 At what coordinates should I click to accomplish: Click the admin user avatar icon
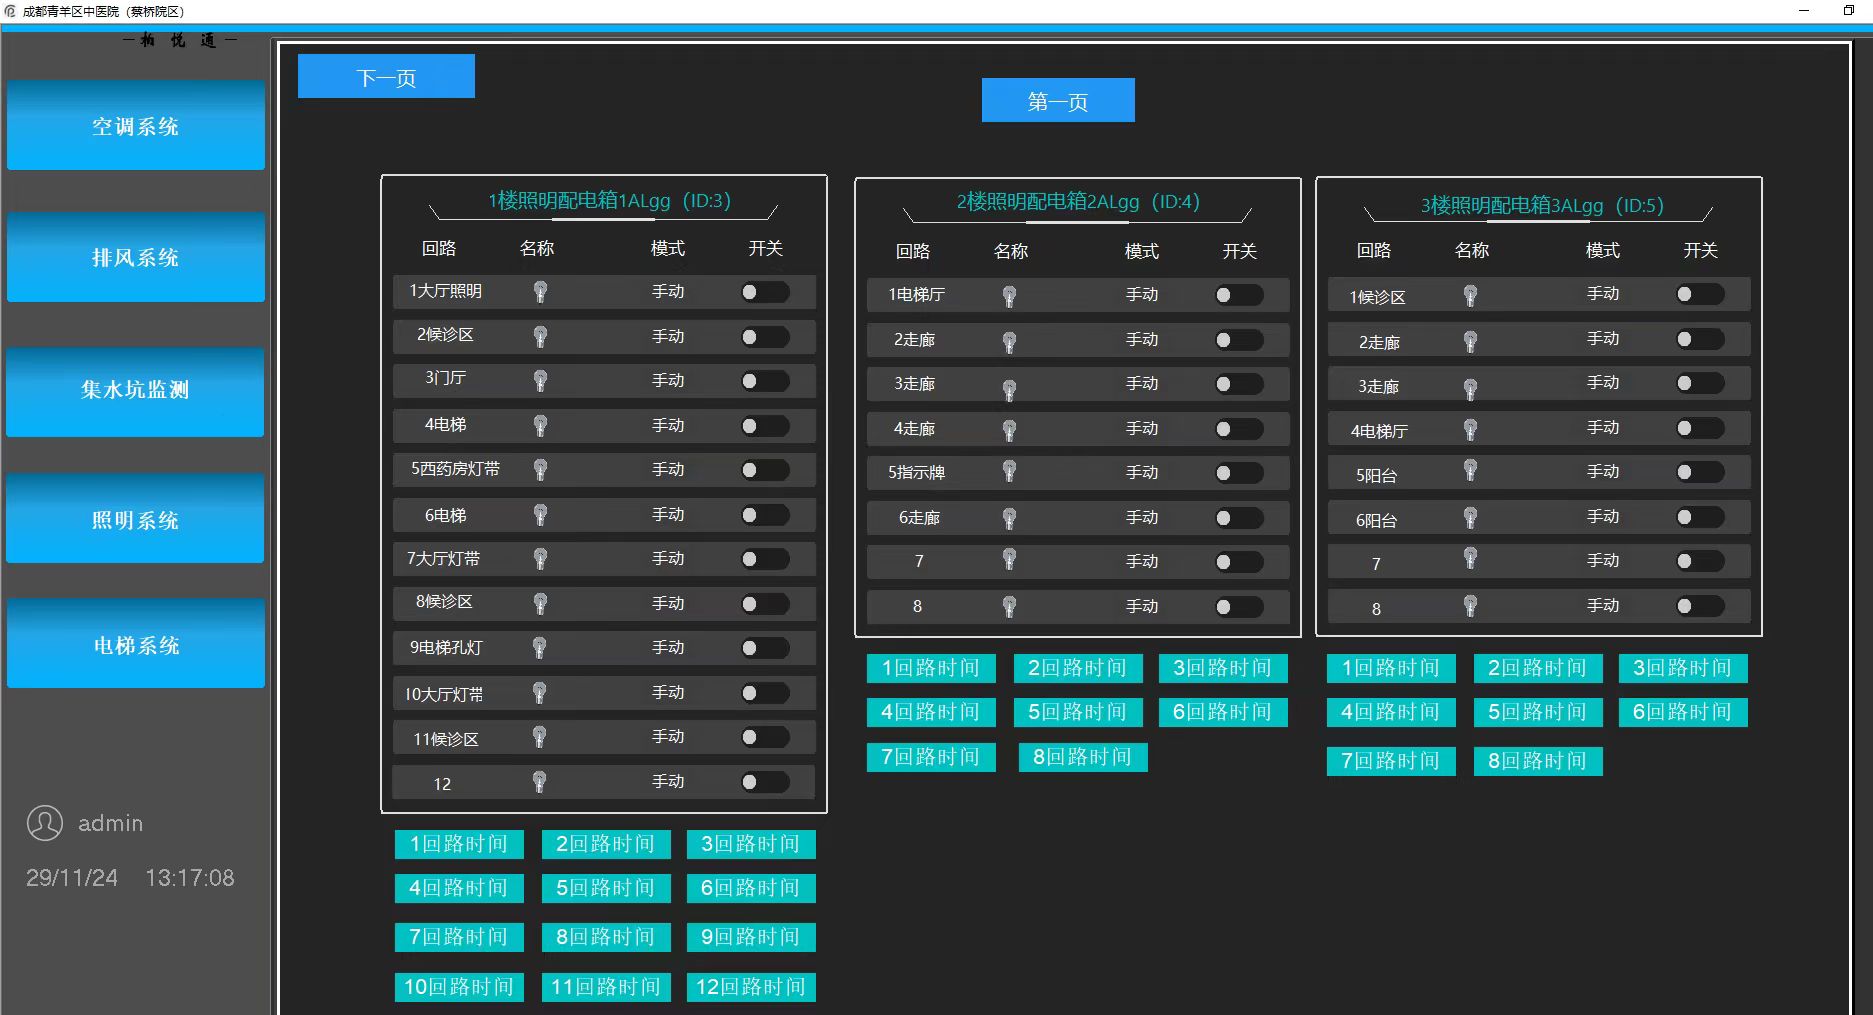pos(45,823)
